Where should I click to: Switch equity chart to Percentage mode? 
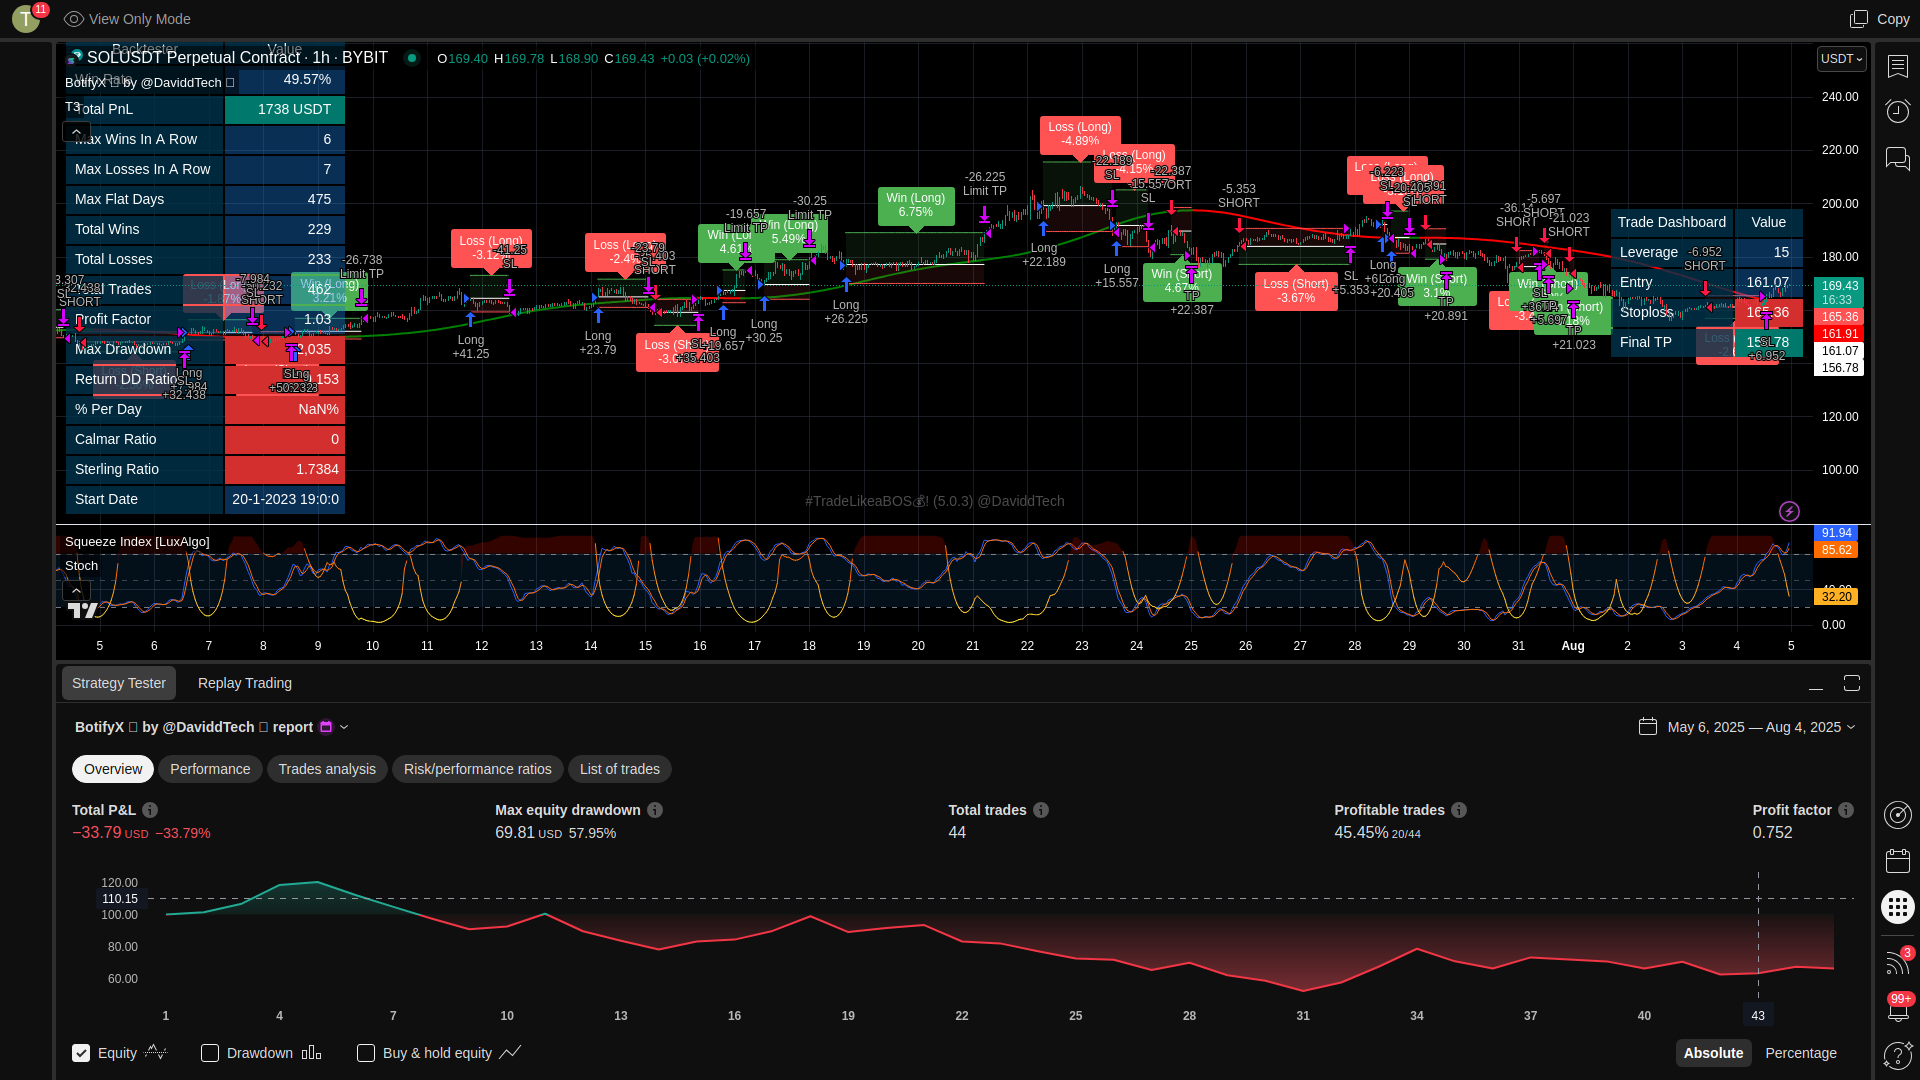(x=1801, y=1053)
